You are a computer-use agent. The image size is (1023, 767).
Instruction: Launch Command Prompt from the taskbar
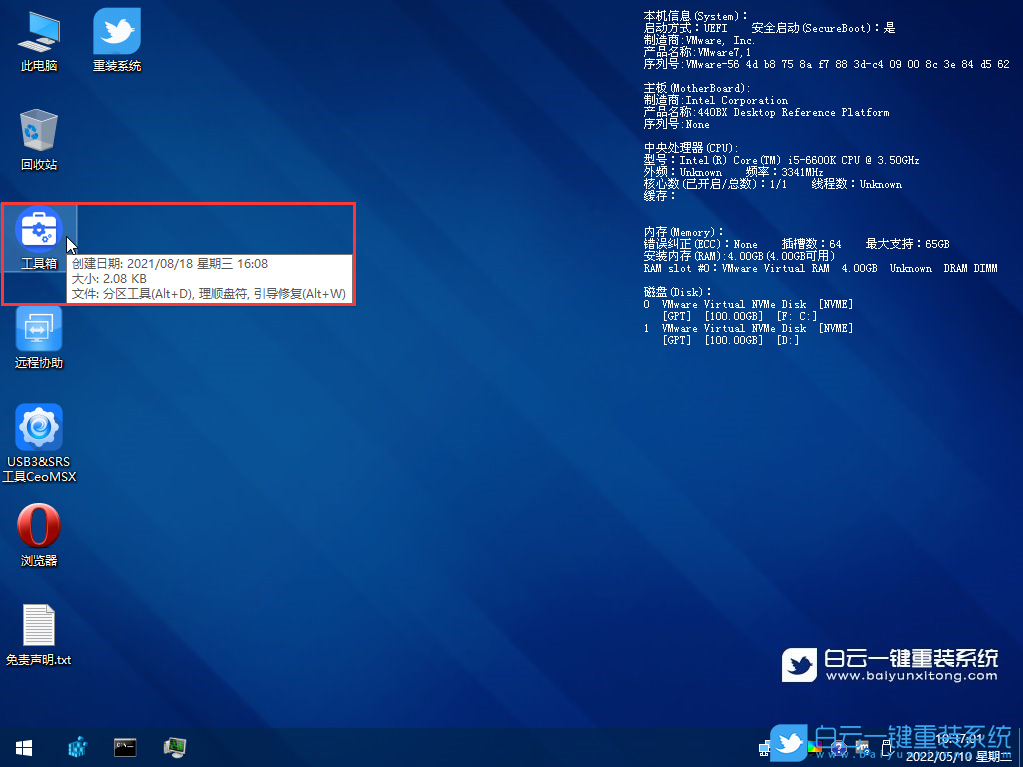coord(125,747)
